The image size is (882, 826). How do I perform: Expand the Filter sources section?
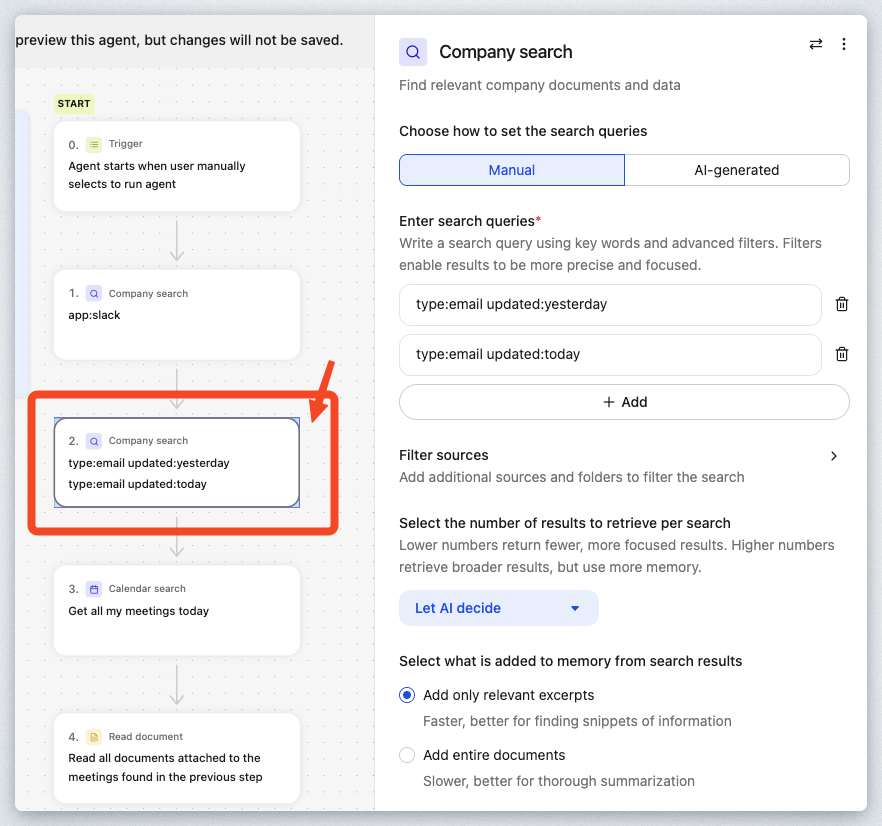pos(834,456)
